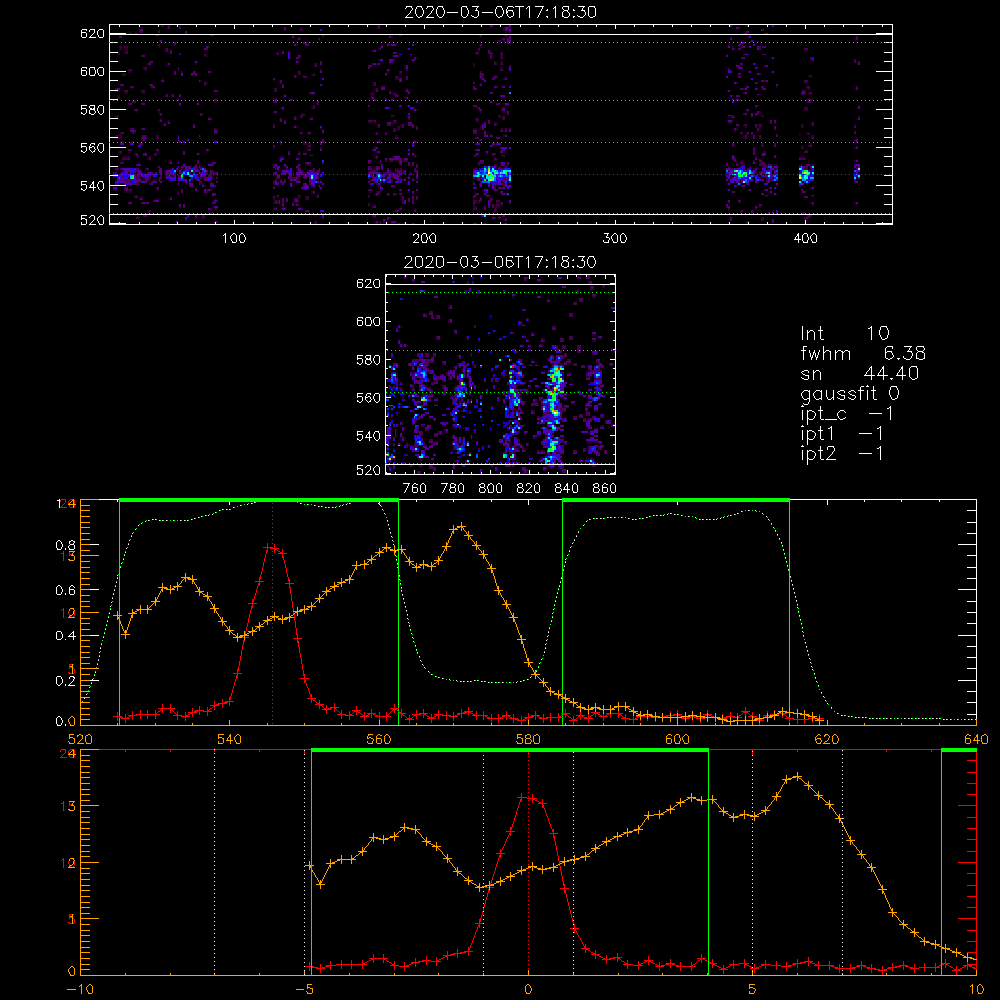Click x-axis label 580 under the filter-curve profile plot
The width and height of the screenshot is (1000, 1000).
pos(528,739)
